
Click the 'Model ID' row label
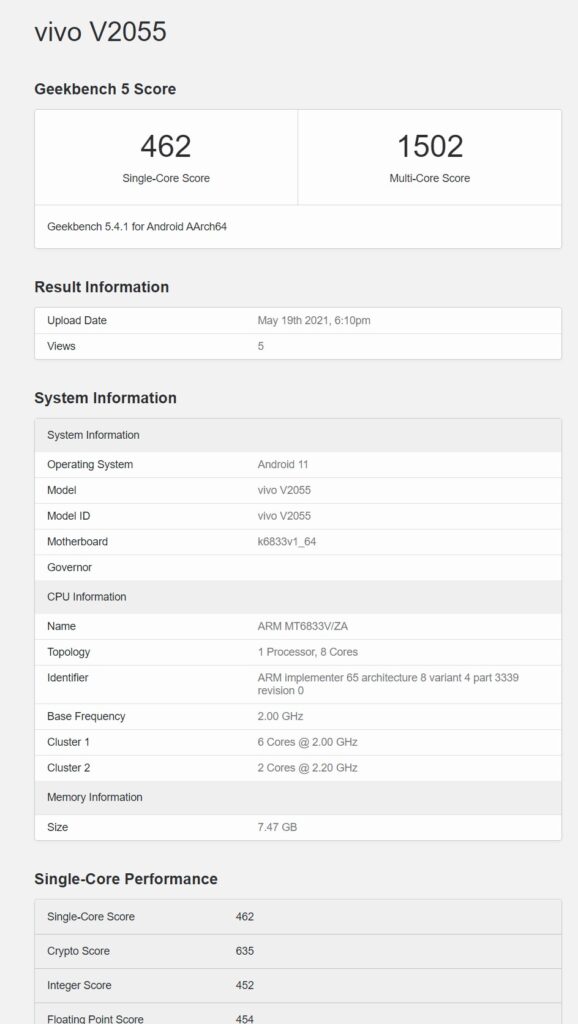click(x=69, y=516)
